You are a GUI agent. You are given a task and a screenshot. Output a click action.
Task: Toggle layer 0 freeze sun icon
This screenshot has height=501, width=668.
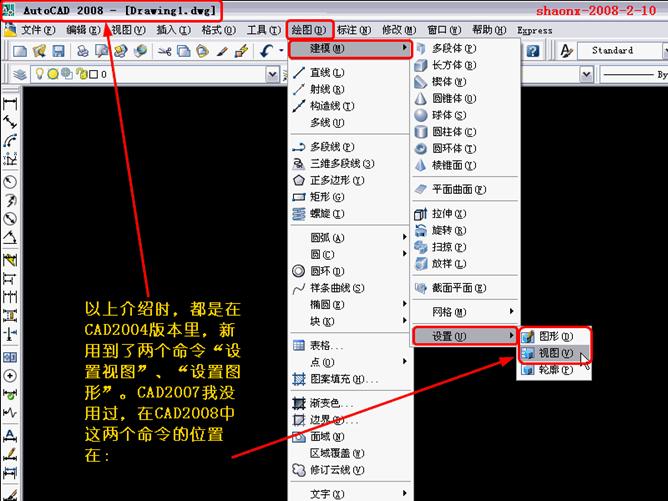53,74
